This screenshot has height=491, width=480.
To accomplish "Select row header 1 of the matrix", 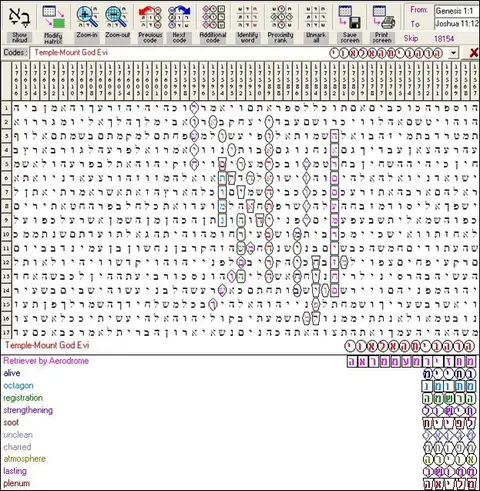I will pyautogui.click(x=6, y=108).
